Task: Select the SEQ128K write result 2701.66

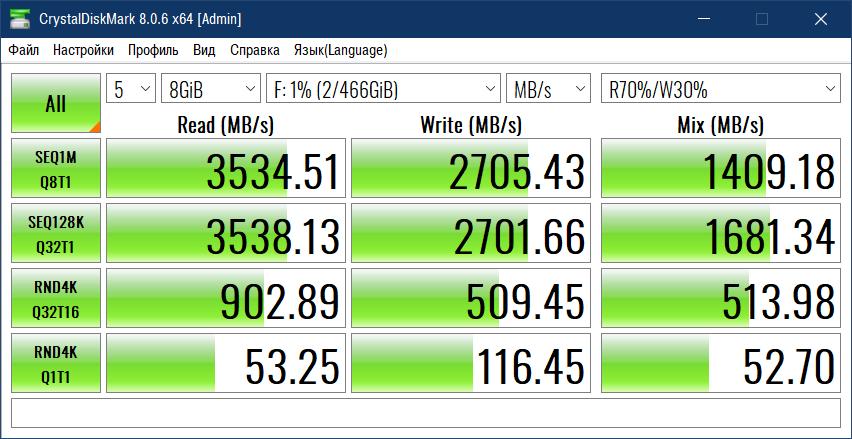Action: tap(471, 233)
